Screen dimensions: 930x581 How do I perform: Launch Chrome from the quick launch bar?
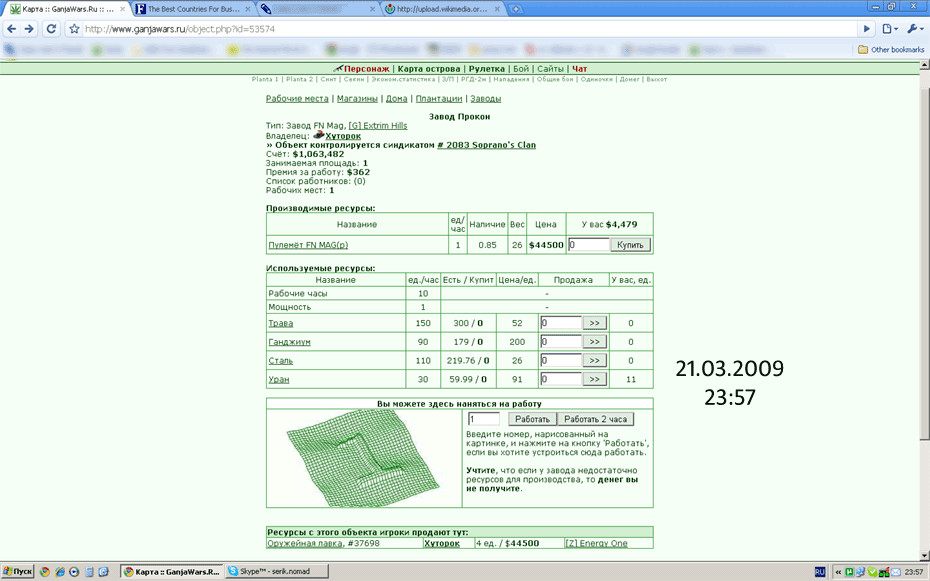44,572
